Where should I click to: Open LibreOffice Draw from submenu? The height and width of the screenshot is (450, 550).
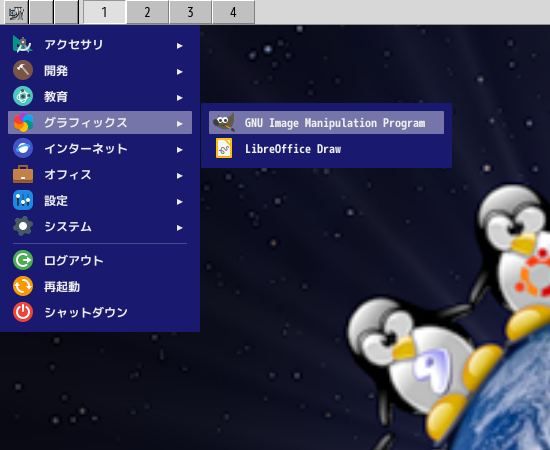click(326, 148)
